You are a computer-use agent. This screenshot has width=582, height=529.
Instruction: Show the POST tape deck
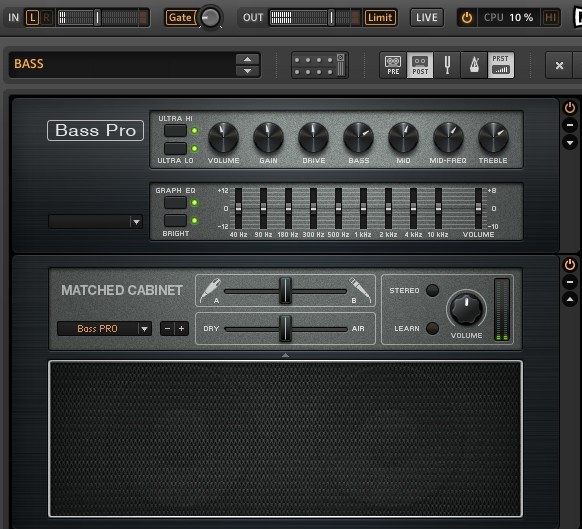coord(420,65)
